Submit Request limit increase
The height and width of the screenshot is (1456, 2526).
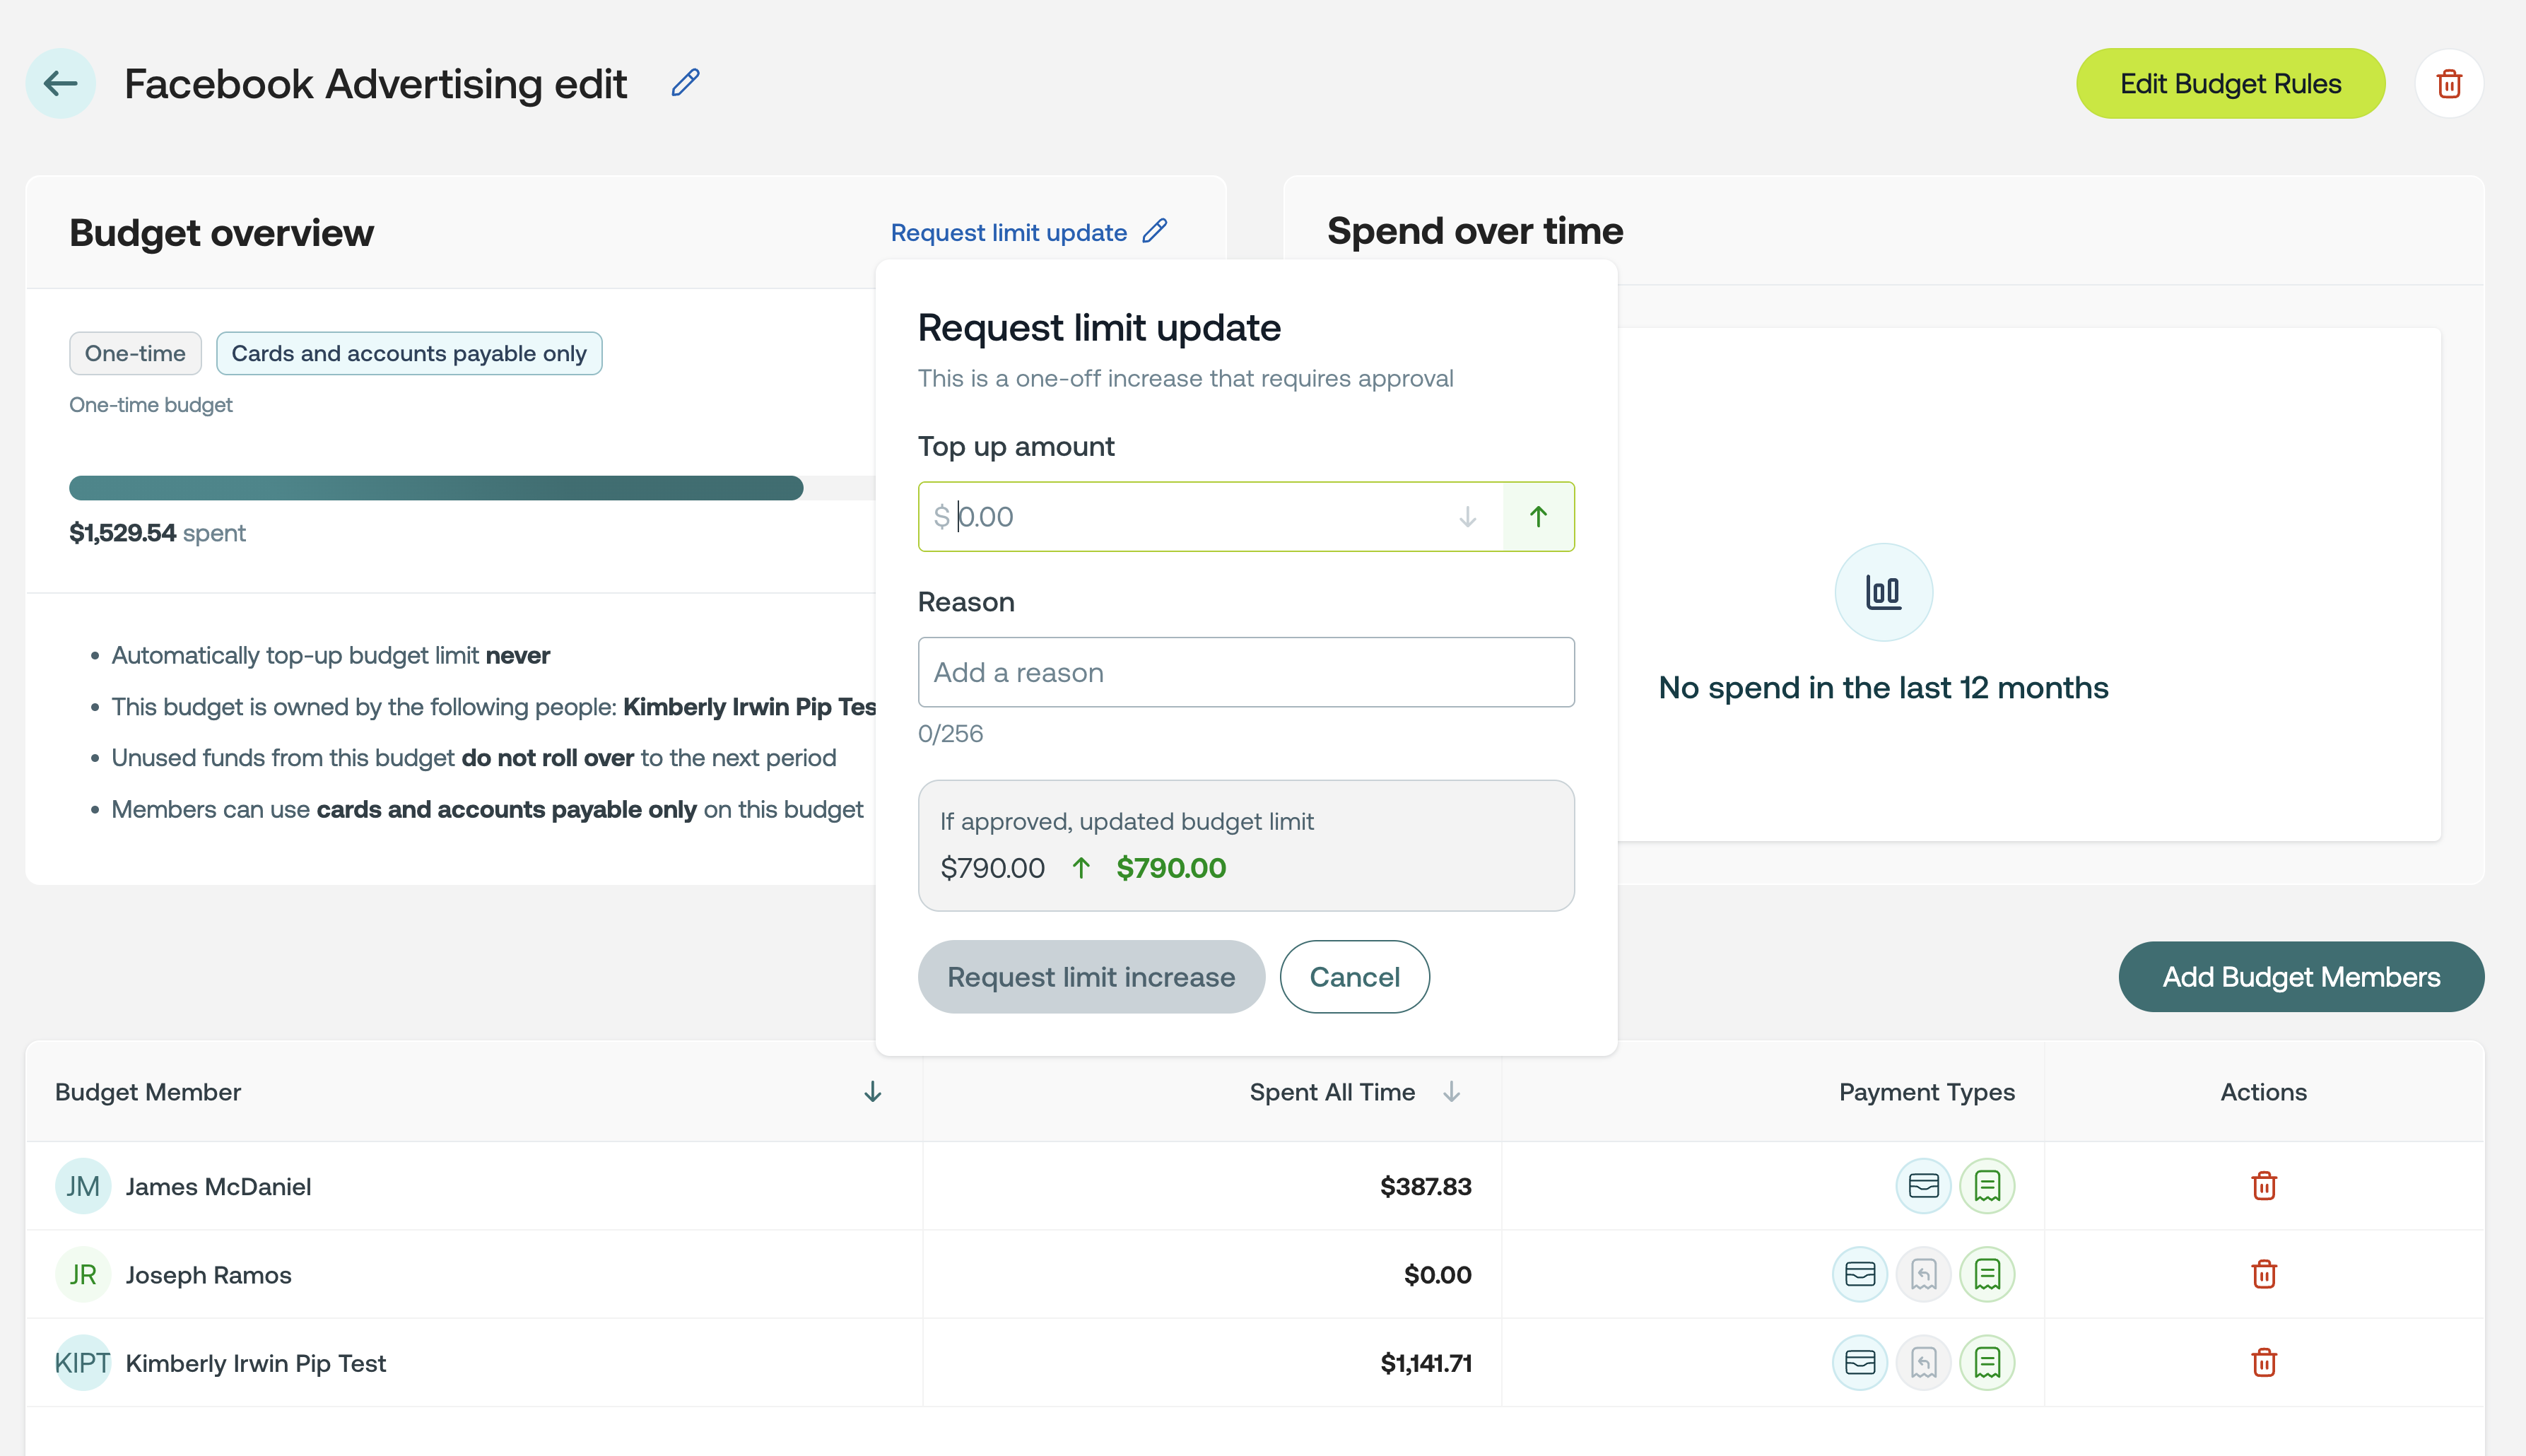[1091, 976]
